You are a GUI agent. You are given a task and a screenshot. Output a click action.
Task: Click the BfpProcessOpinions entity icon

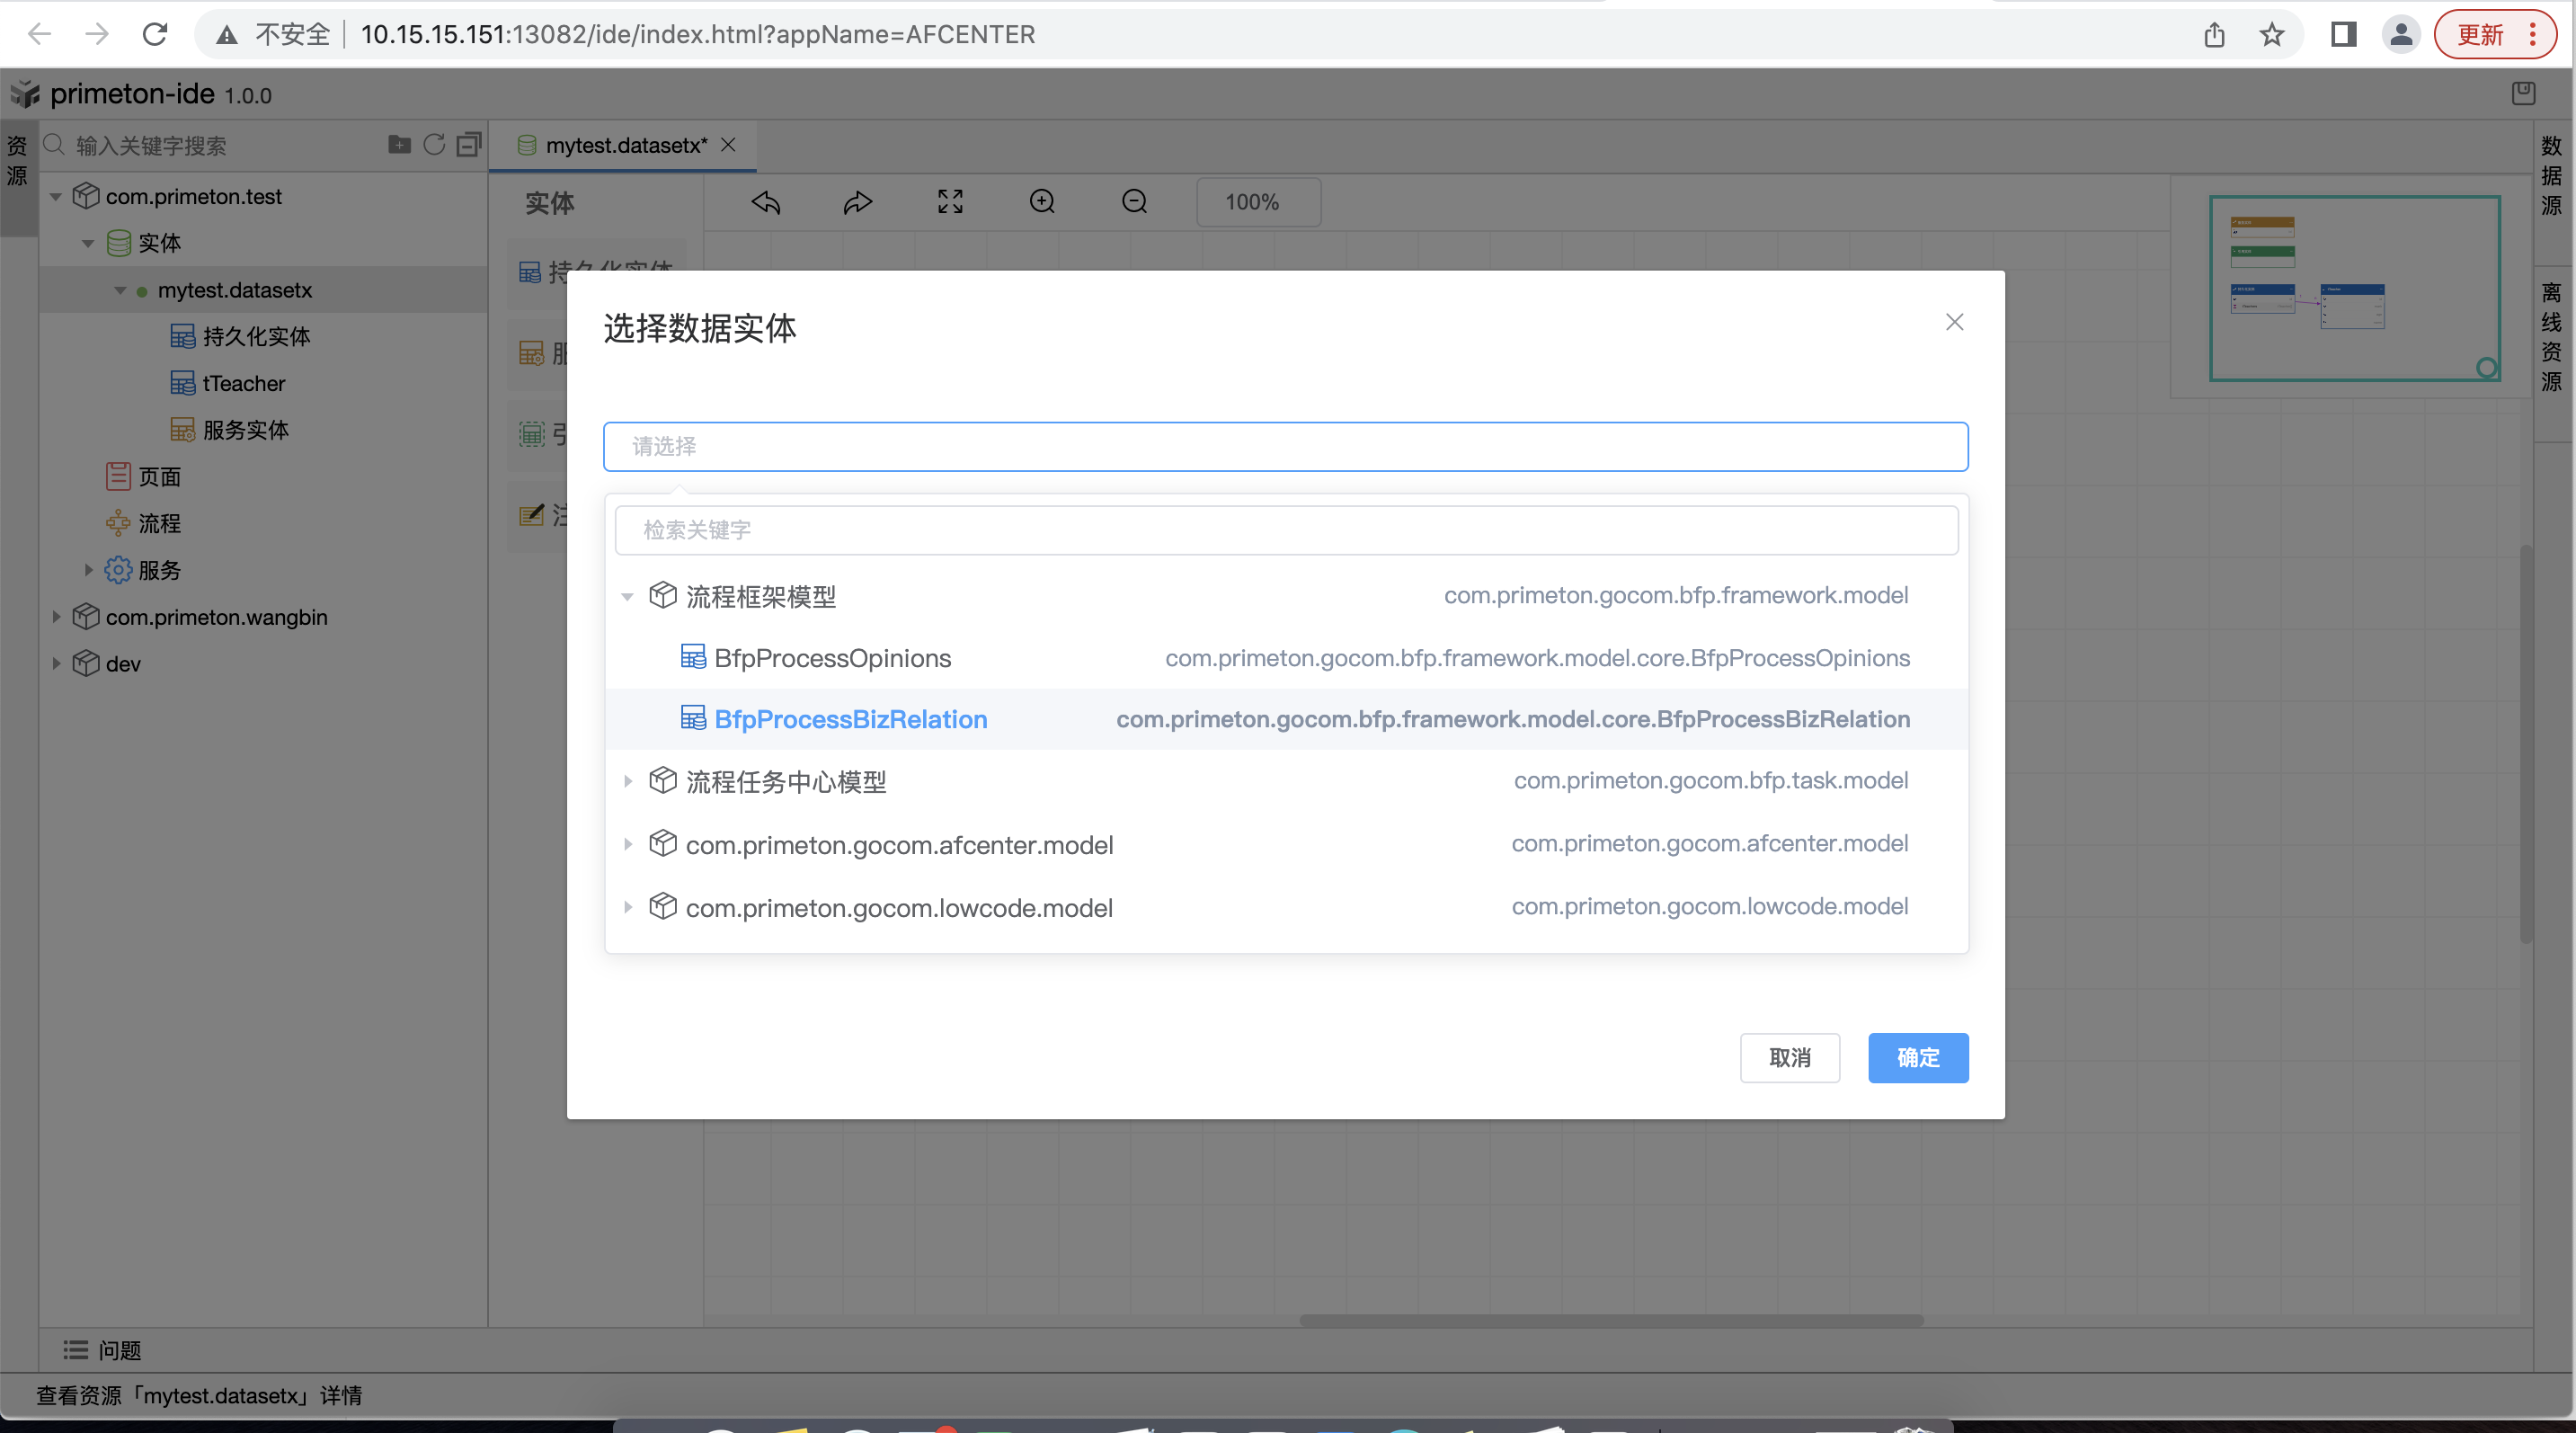[x=693, y=657]
